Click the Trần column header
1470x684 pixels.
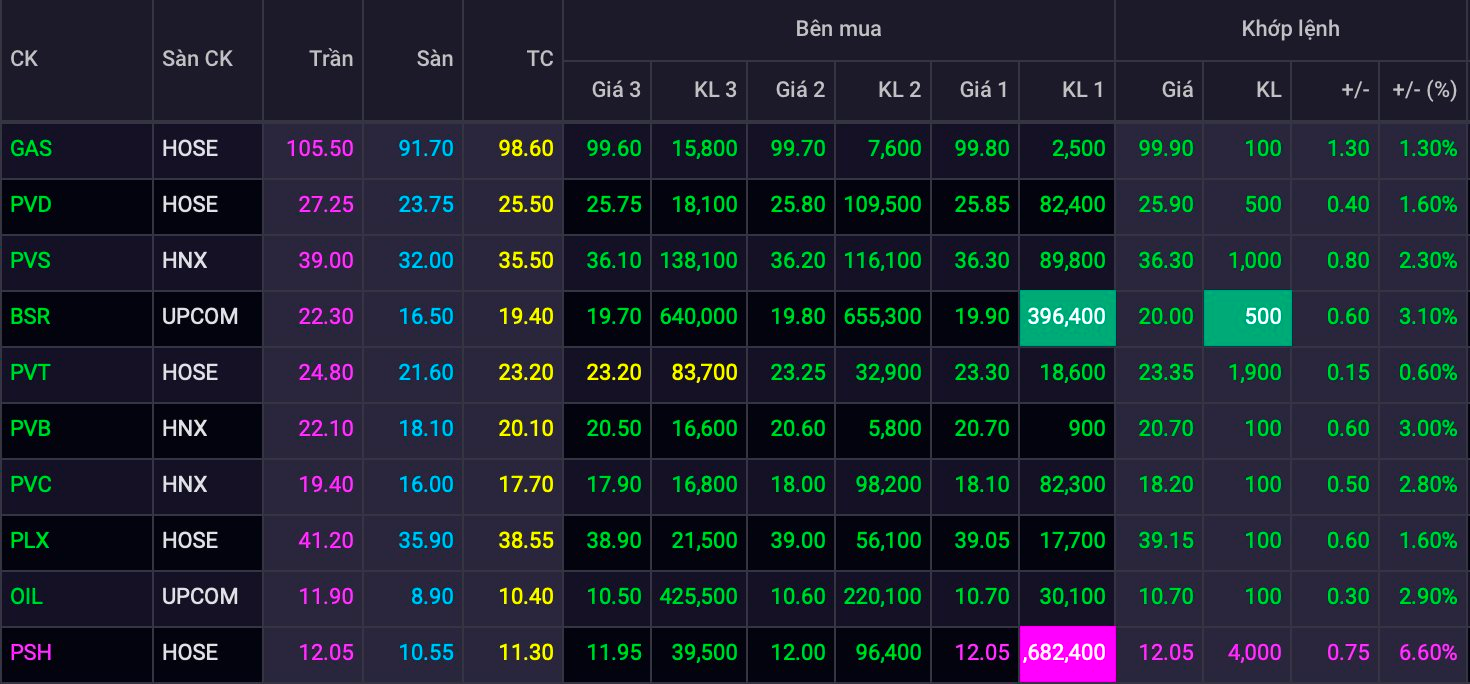[x=331, y=59]
